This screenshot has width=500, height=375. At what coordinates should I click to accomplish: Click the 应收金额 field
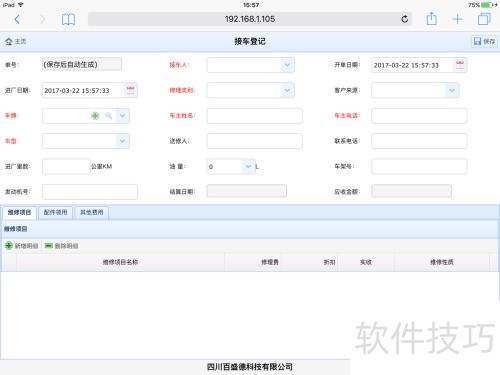point(412,191)
